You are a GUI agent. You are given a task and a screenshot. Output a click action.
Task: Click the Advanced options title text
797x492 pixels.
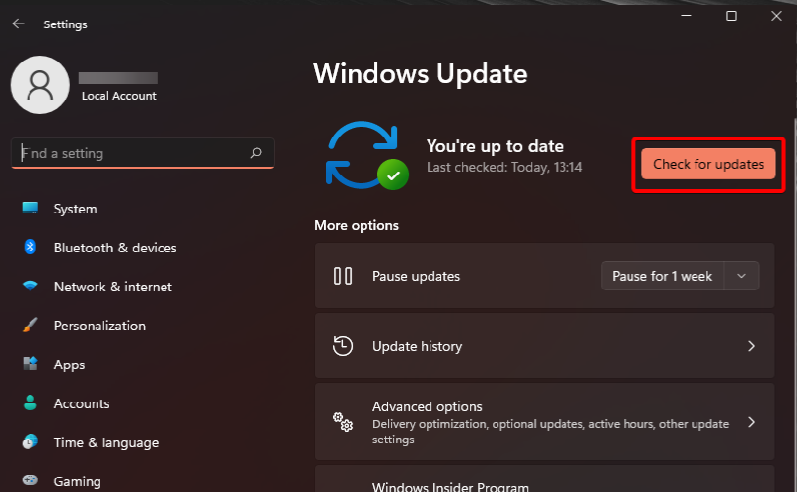pos(427,406)
